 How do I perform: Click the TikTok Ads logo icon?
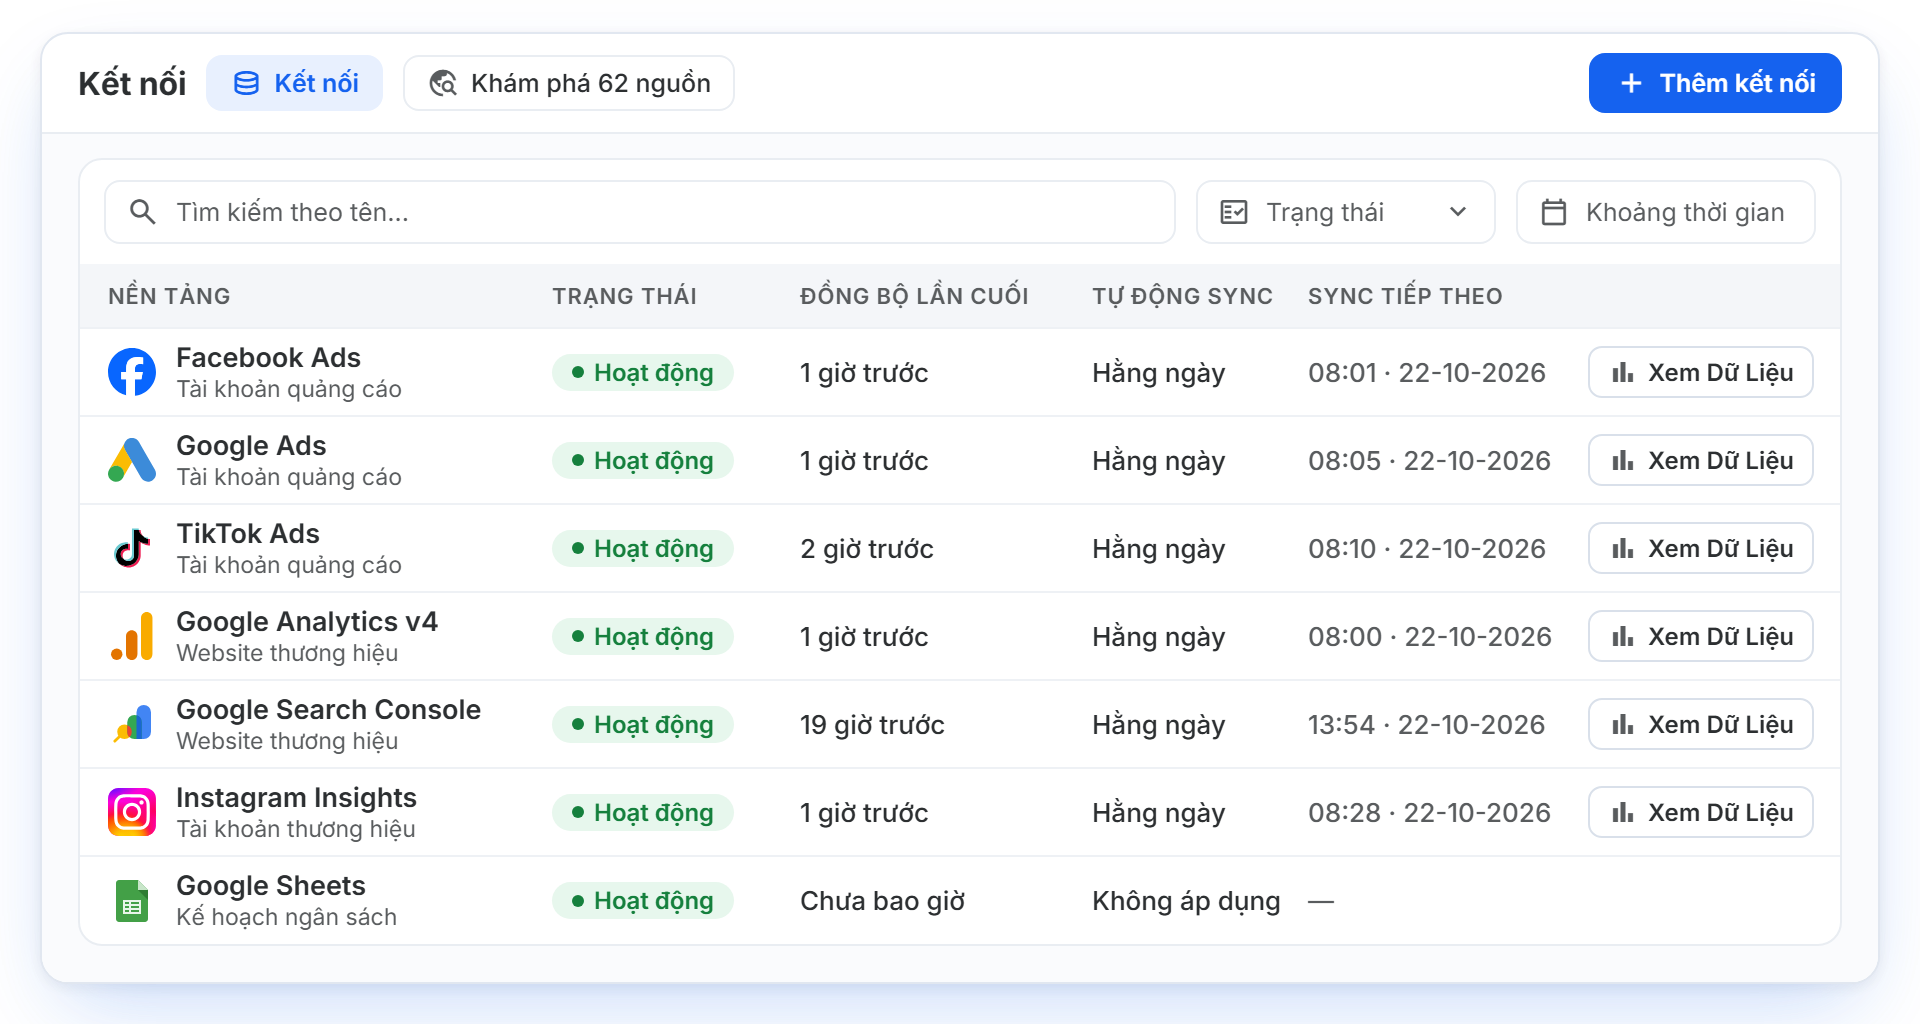(132, 548)
